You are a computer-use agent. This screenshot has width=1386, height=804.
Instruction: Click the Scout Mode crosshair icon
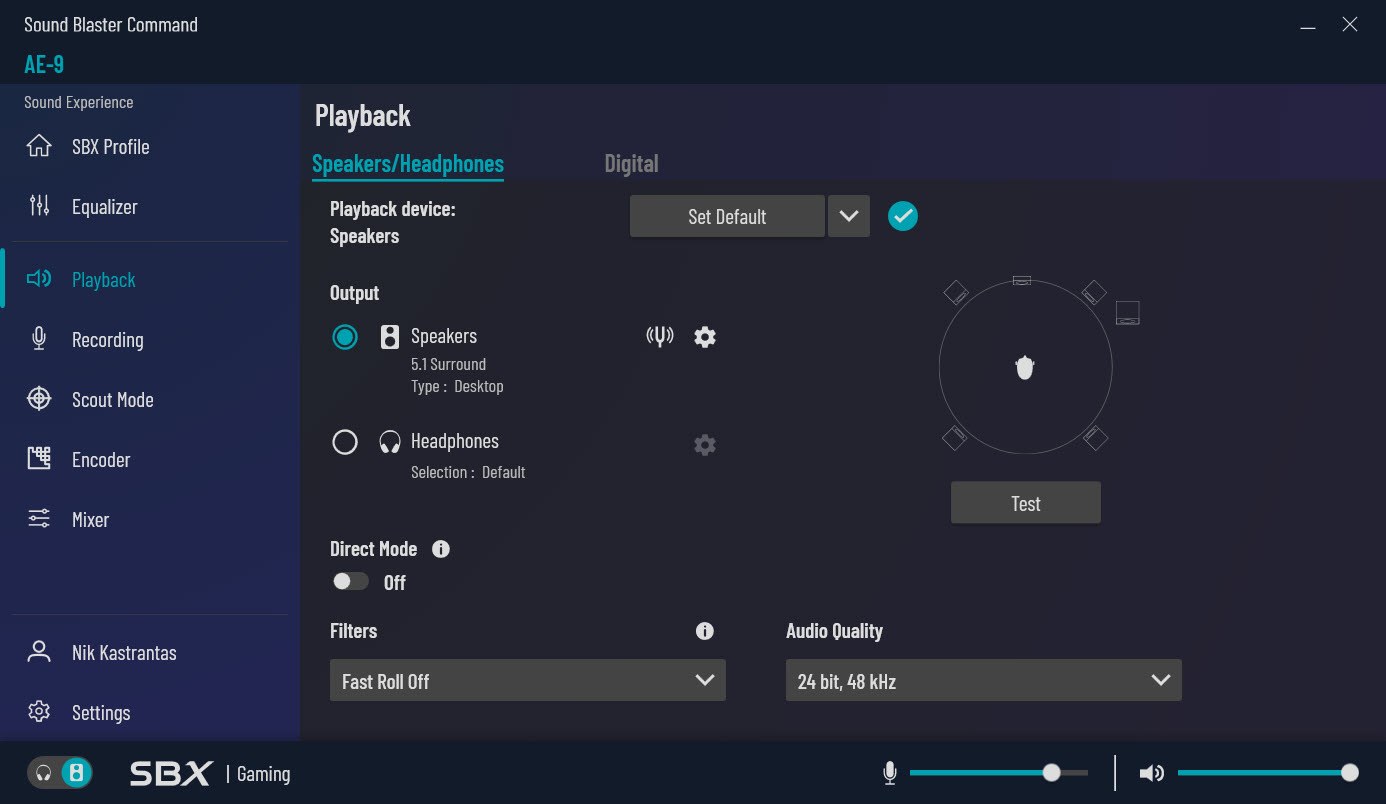(x=39, y=399)
